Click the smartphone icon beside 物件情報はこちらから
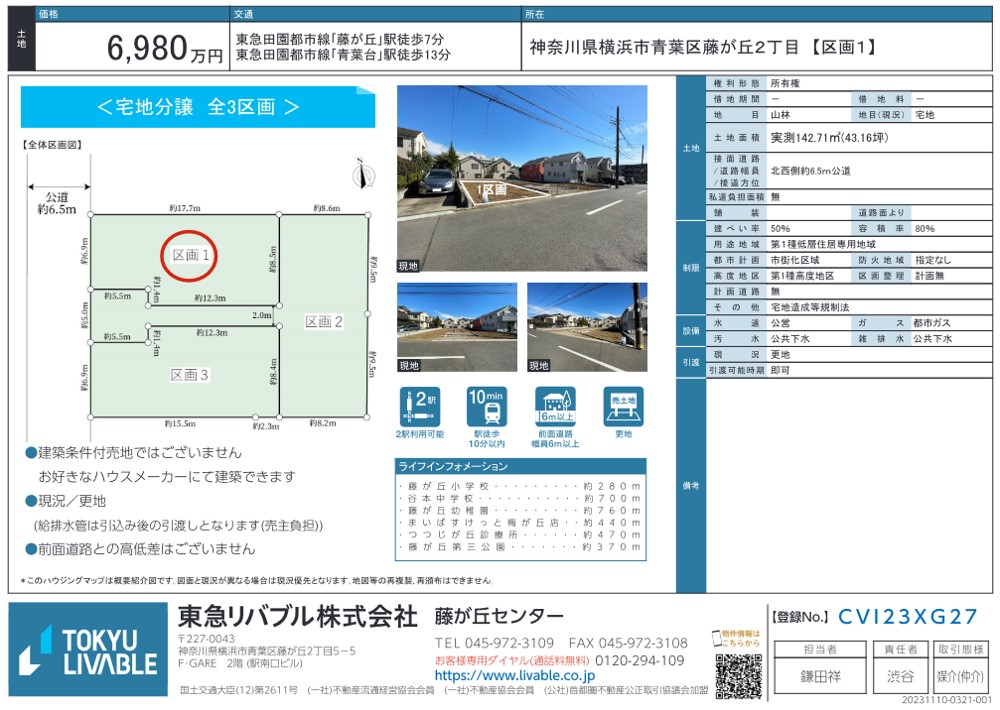The width and height of the screenshot is (1000, 710). point(717,640)
